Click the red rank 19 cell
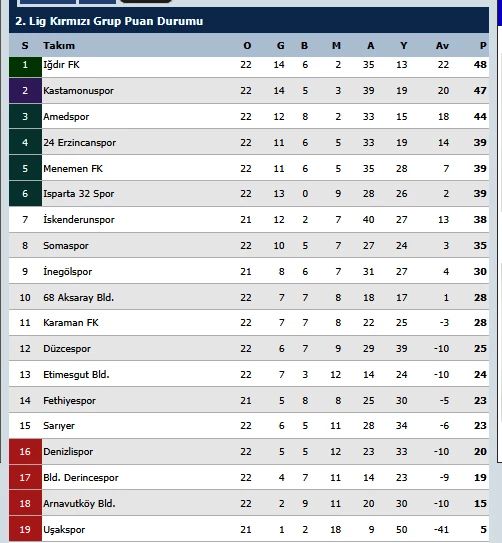This screenshot has width=502, height=543. [25, 529]
